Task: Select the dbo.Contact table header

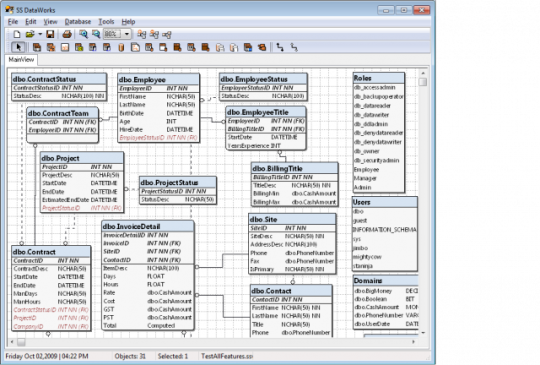Action: tap(291, 291)
